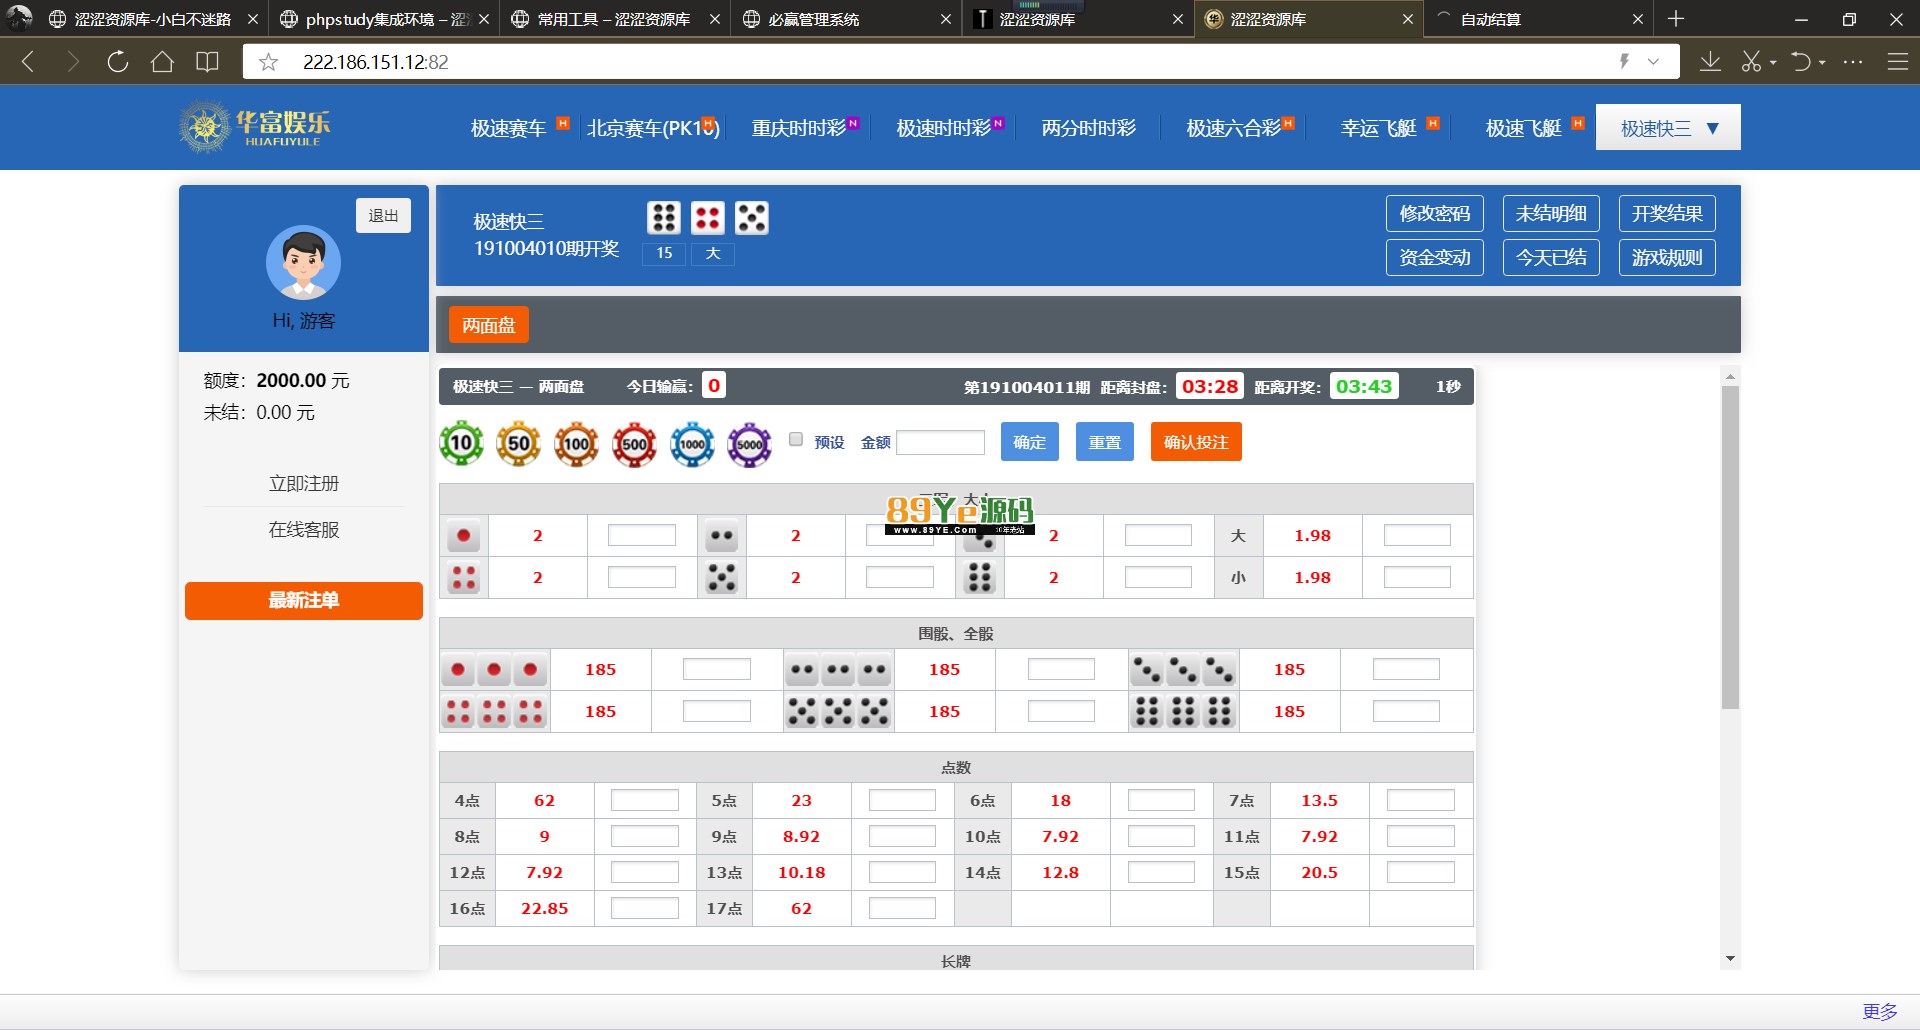The image size is (1920, 1030).
Task: Click the 最新注单 latest bets button
Action: click(x=304, y=600)
